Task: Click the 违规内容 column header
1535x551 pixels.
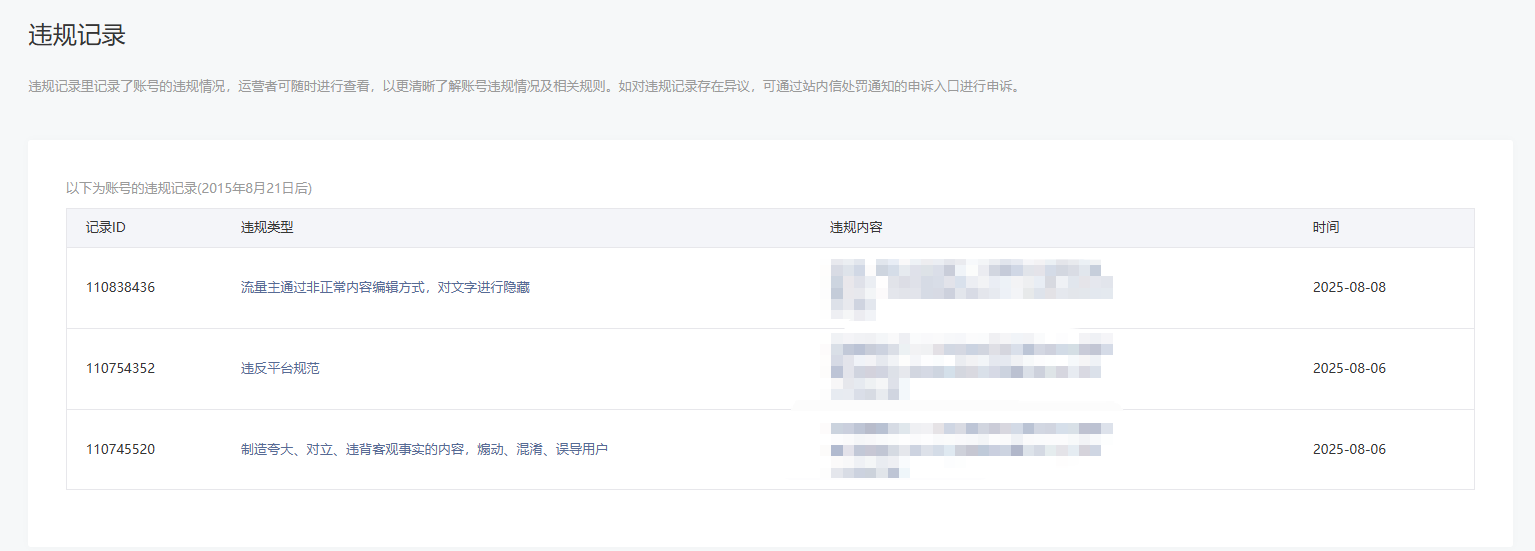Action: coord(856,228)
